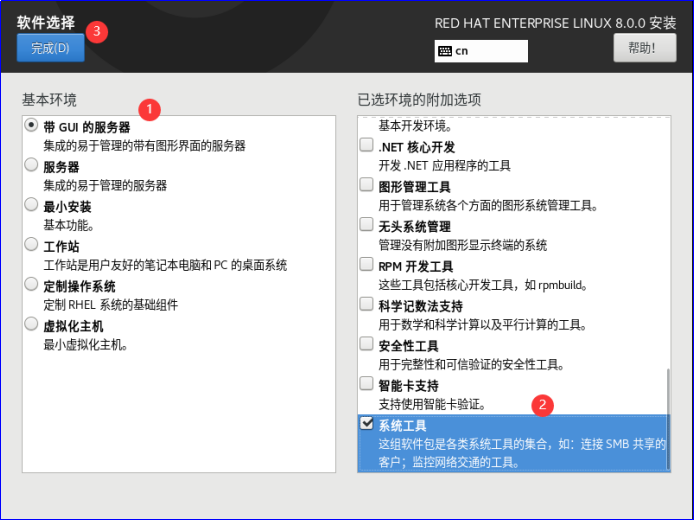The height and width of the screenshot is (520, 695).
Task: Select the 工作站 radio button
Action: (31, 244)
